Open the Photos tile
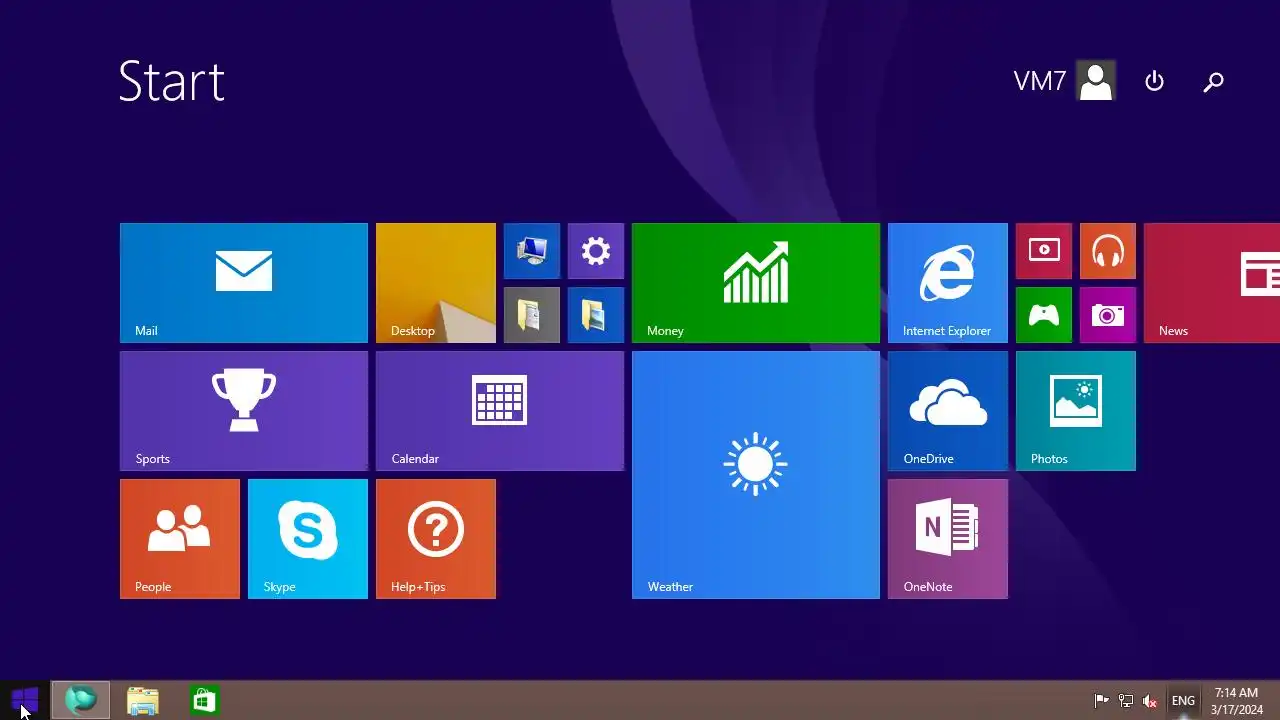The image size is (1280, 720). click(1076, 411)
